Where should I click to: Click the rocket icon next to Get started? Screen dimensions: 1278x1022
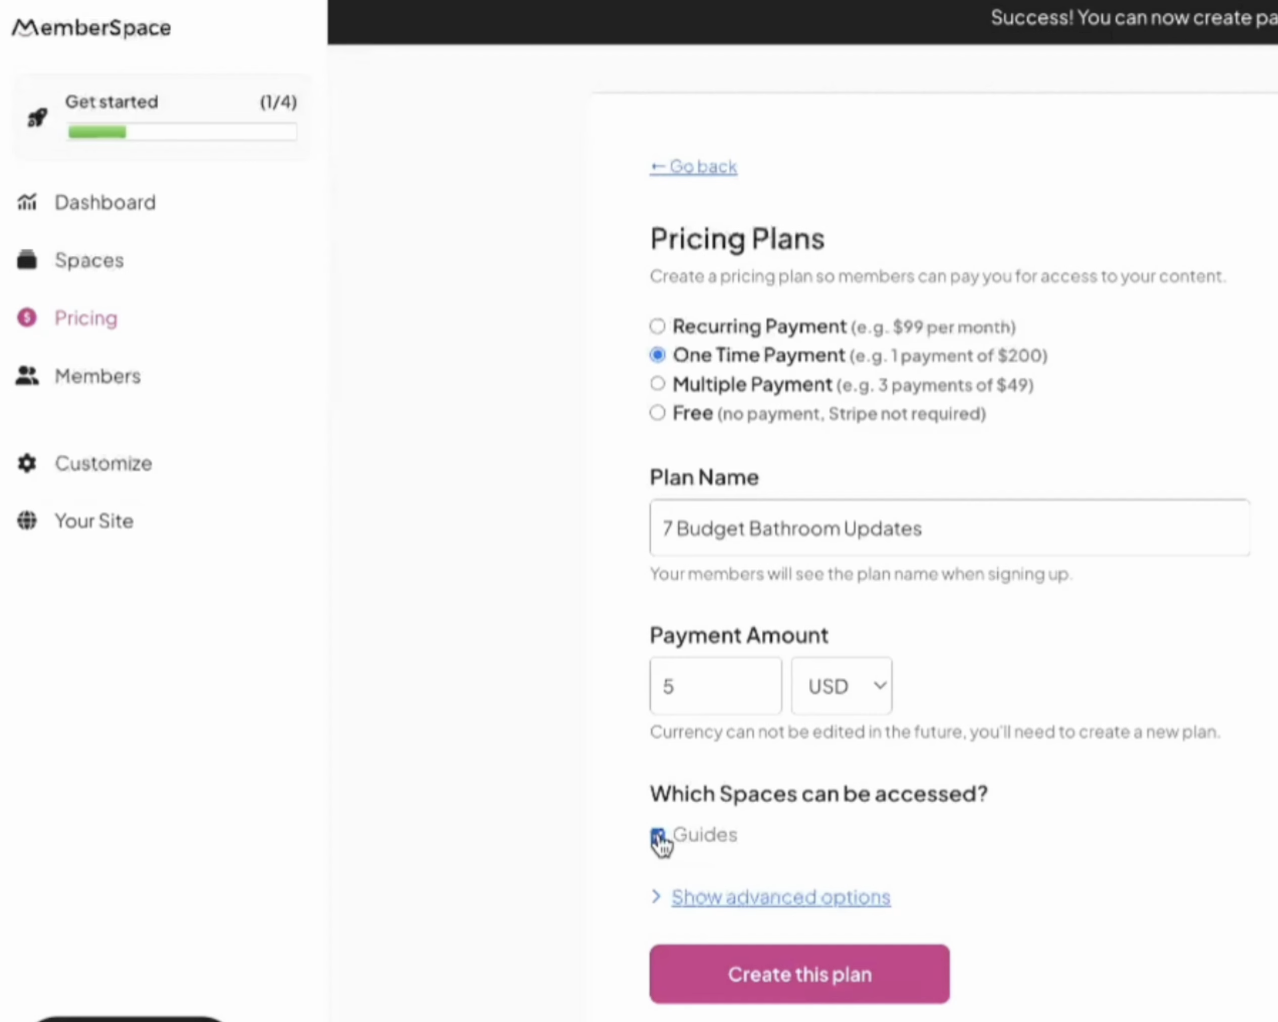36,117
